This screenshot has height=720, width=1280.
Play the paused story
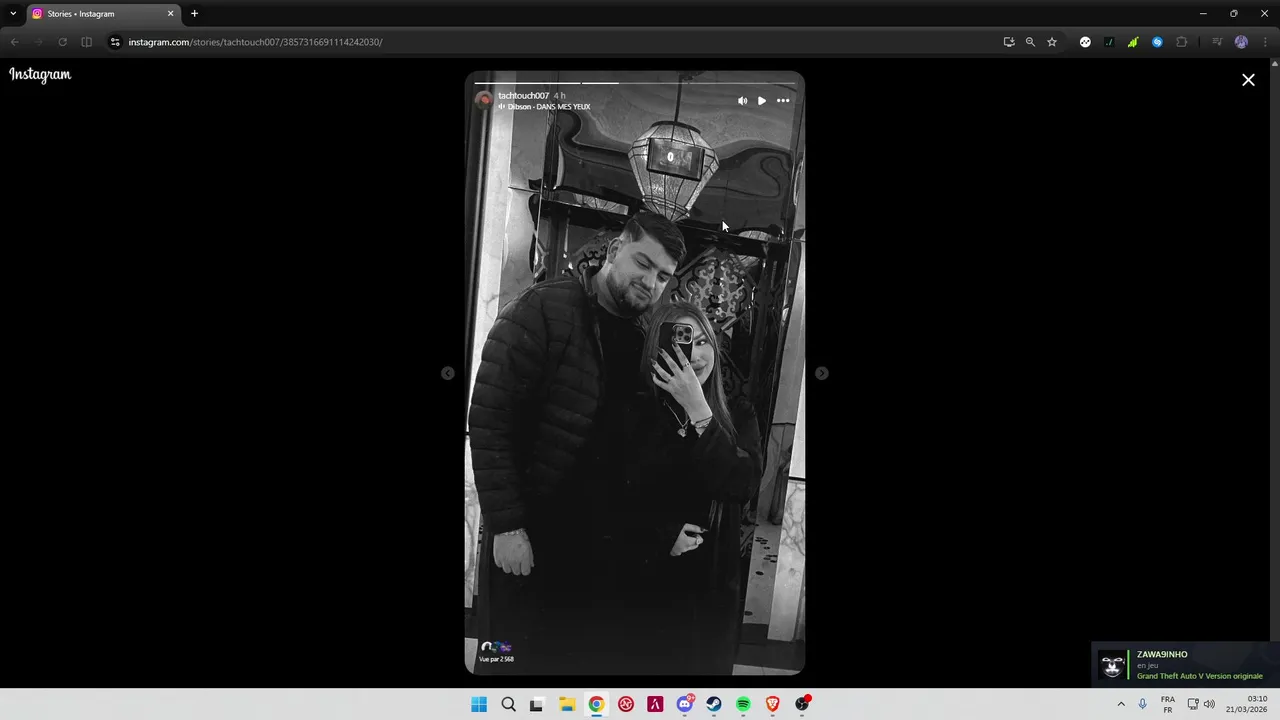click(x=762, y=101)
